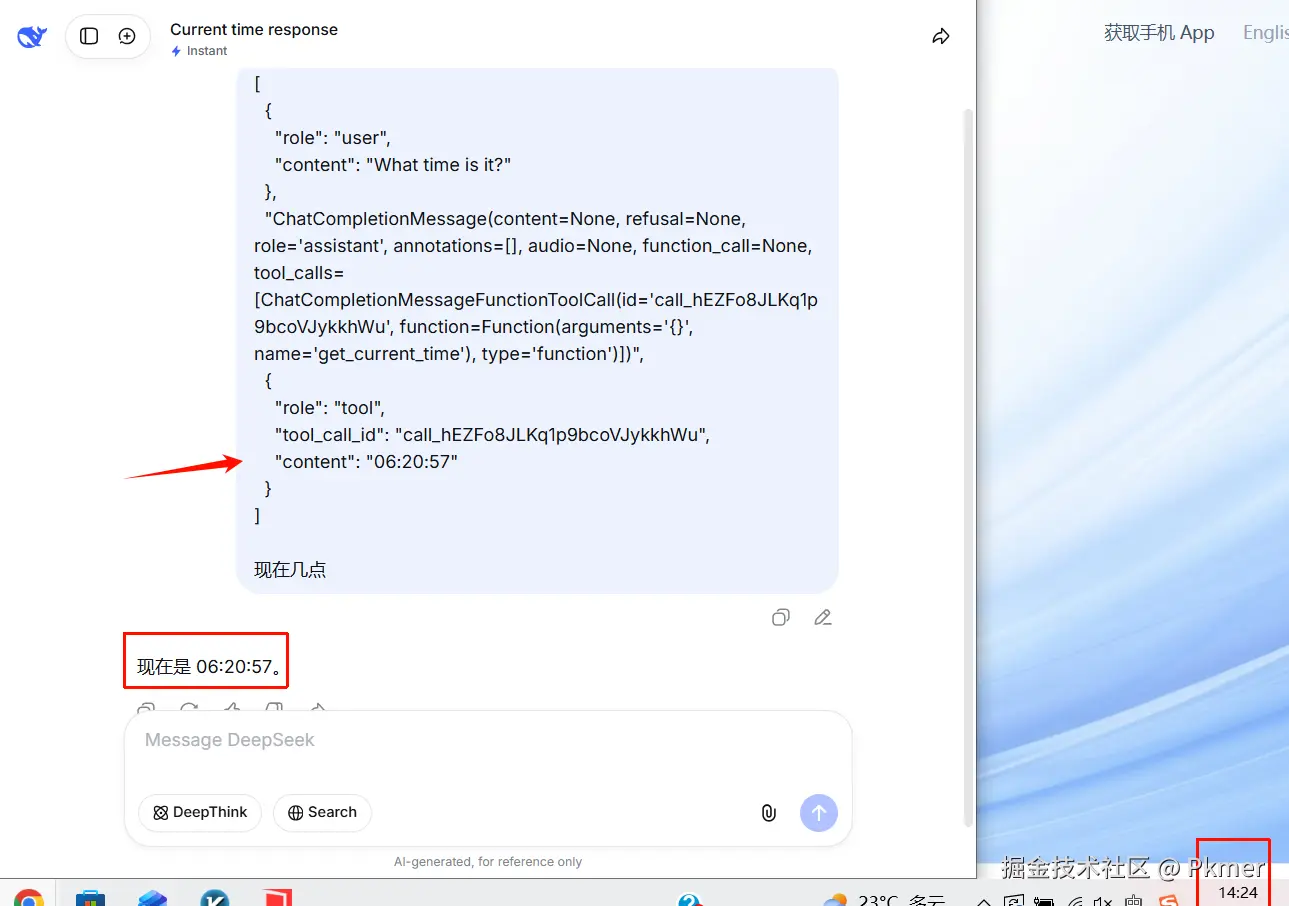Click the name='get_current_time' line
The image size is (1289, 906).
click(x=449, y=354)
